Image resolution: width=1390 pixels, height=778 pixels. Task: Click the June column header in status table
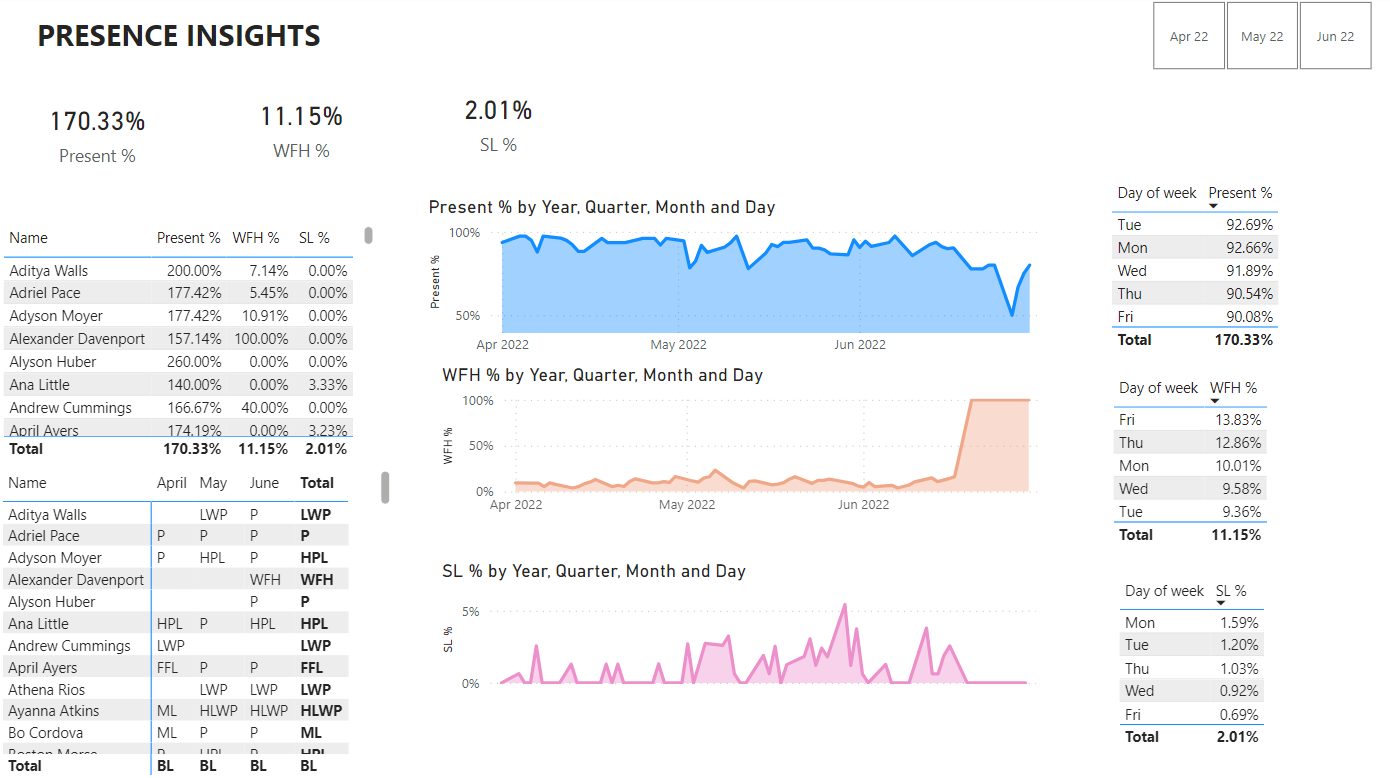click(x=263, y=482)
